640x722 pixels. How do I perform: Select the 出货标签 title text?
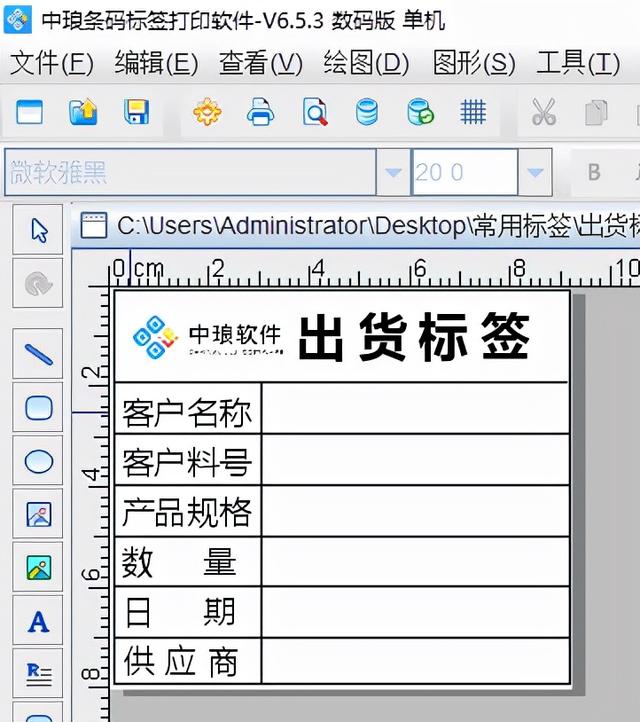click(x=414, y=337)
